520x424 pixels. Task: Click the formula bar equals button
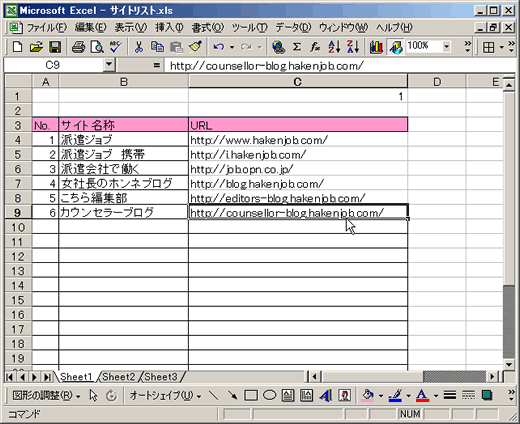(x=156, y=65)
